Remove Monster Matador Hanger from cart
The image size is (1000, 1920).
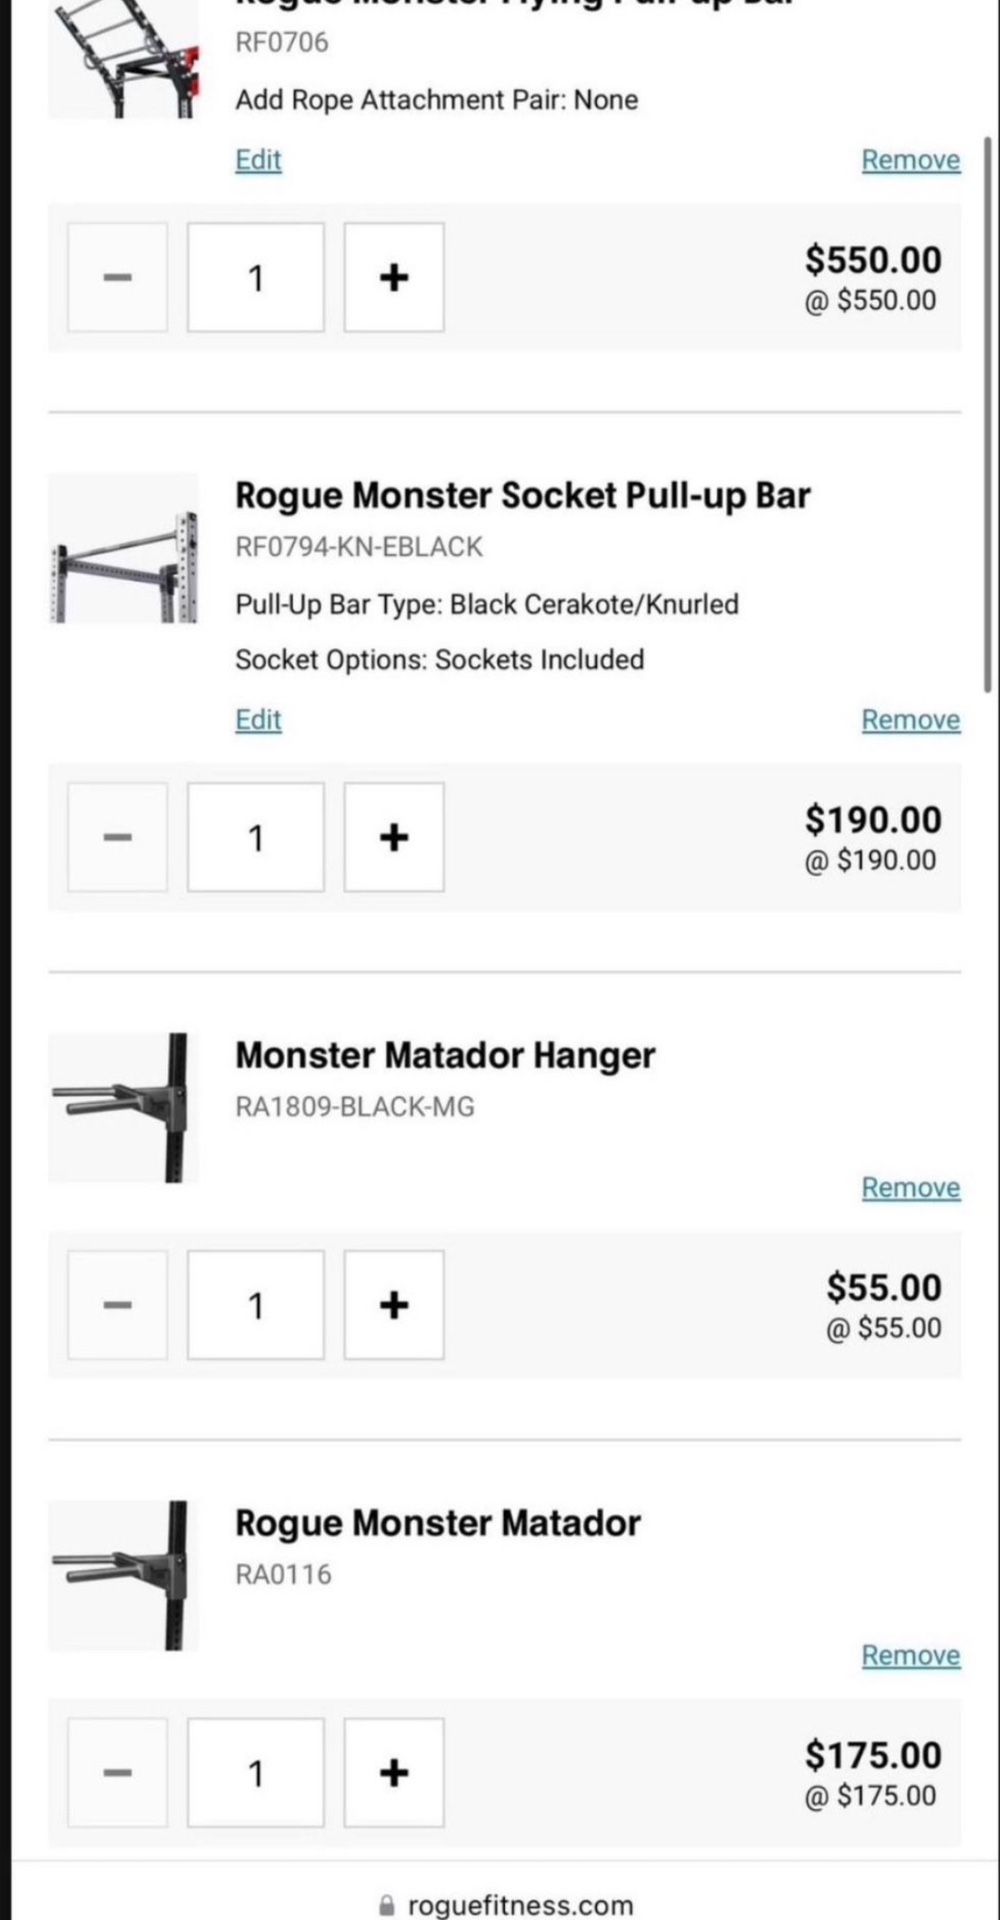pos(910,1187)
